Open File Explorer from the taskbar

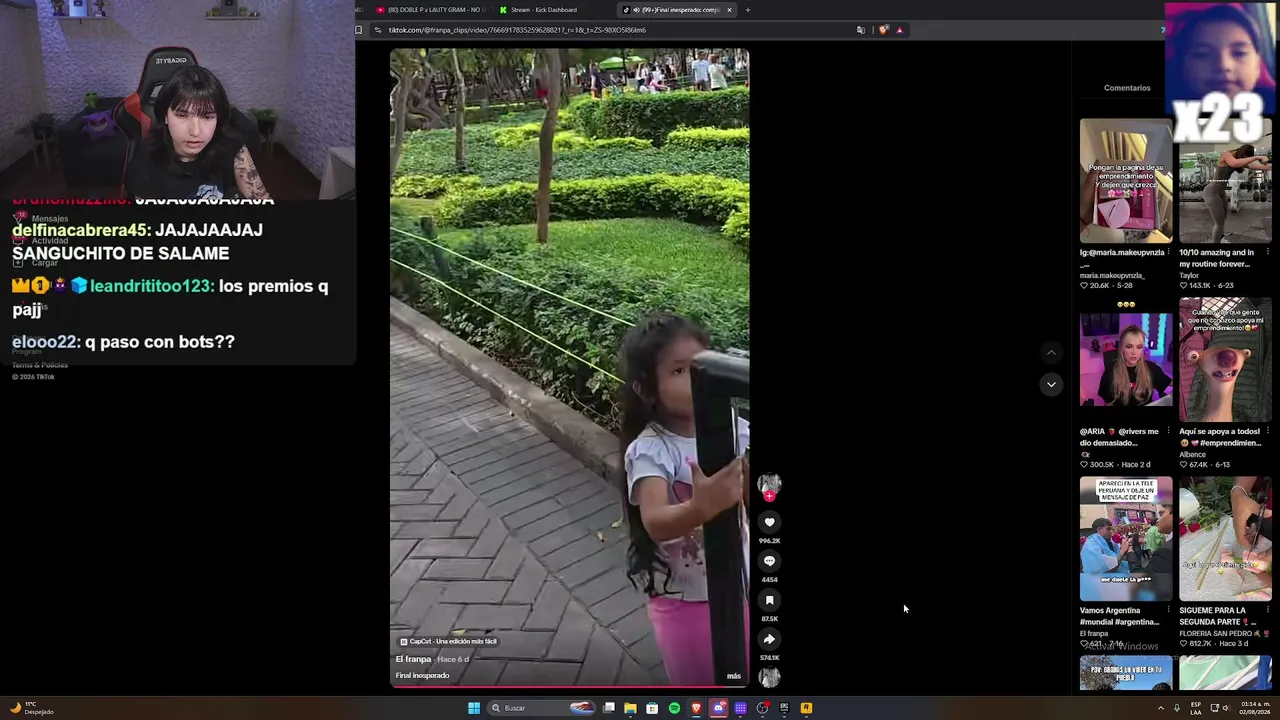tap(630, 708)
